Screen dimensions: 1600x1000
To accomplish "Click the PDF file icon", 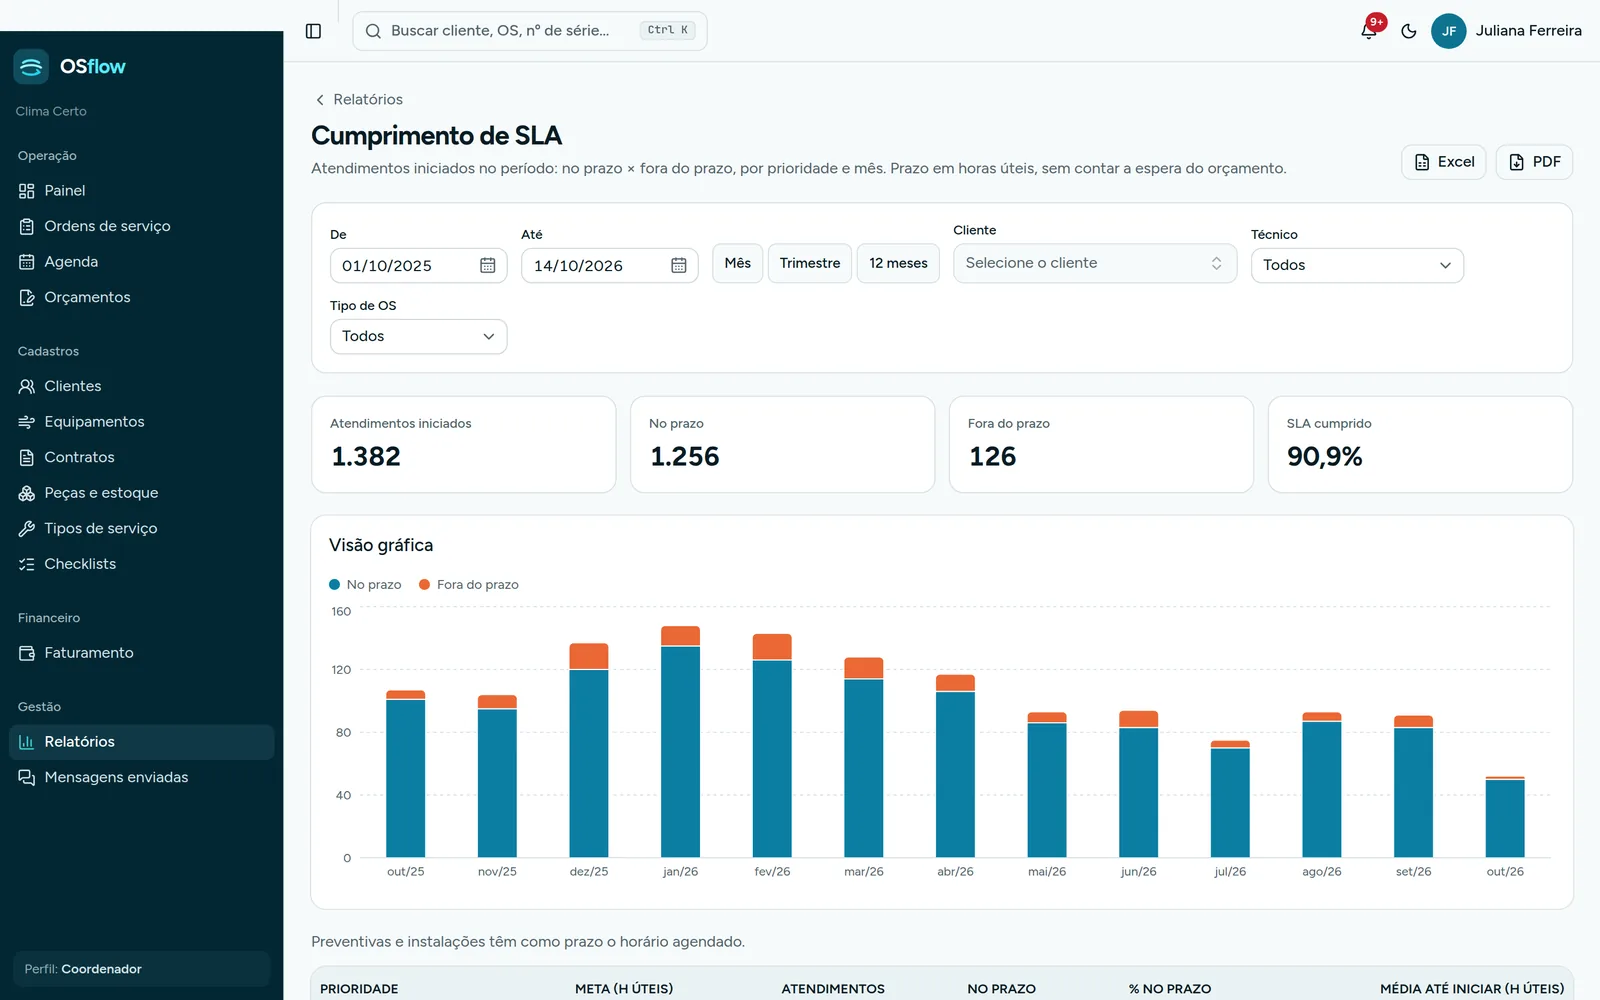I will (x=1517, y=162).
